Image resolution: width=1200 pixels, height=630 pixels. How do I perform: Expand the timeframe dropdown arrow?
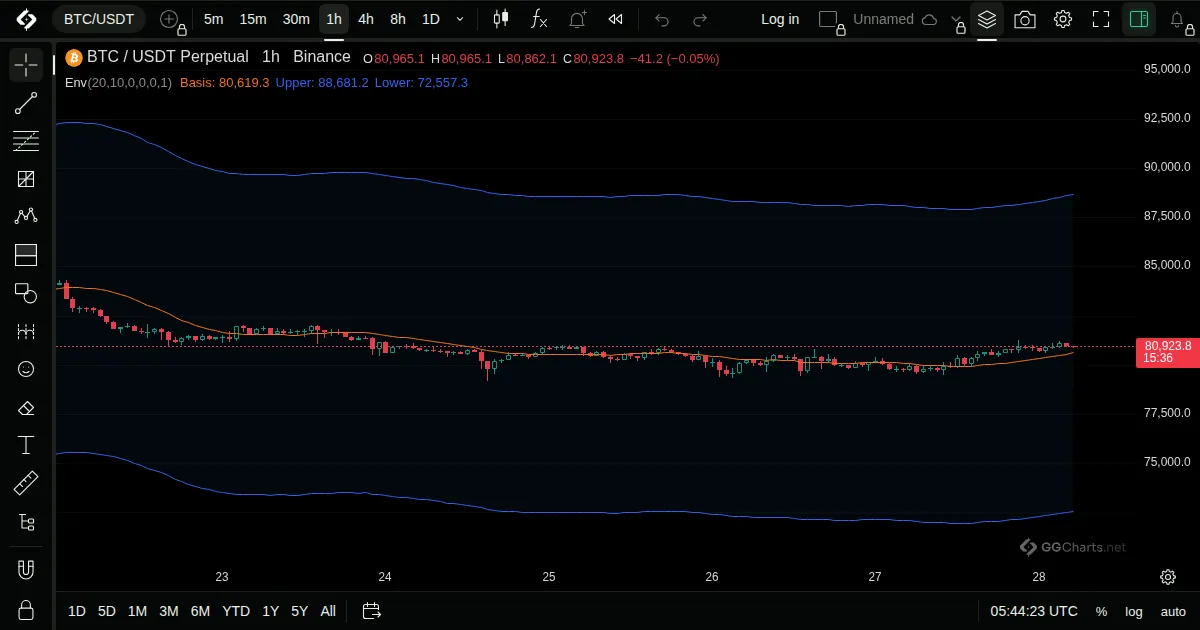[460, 19]
